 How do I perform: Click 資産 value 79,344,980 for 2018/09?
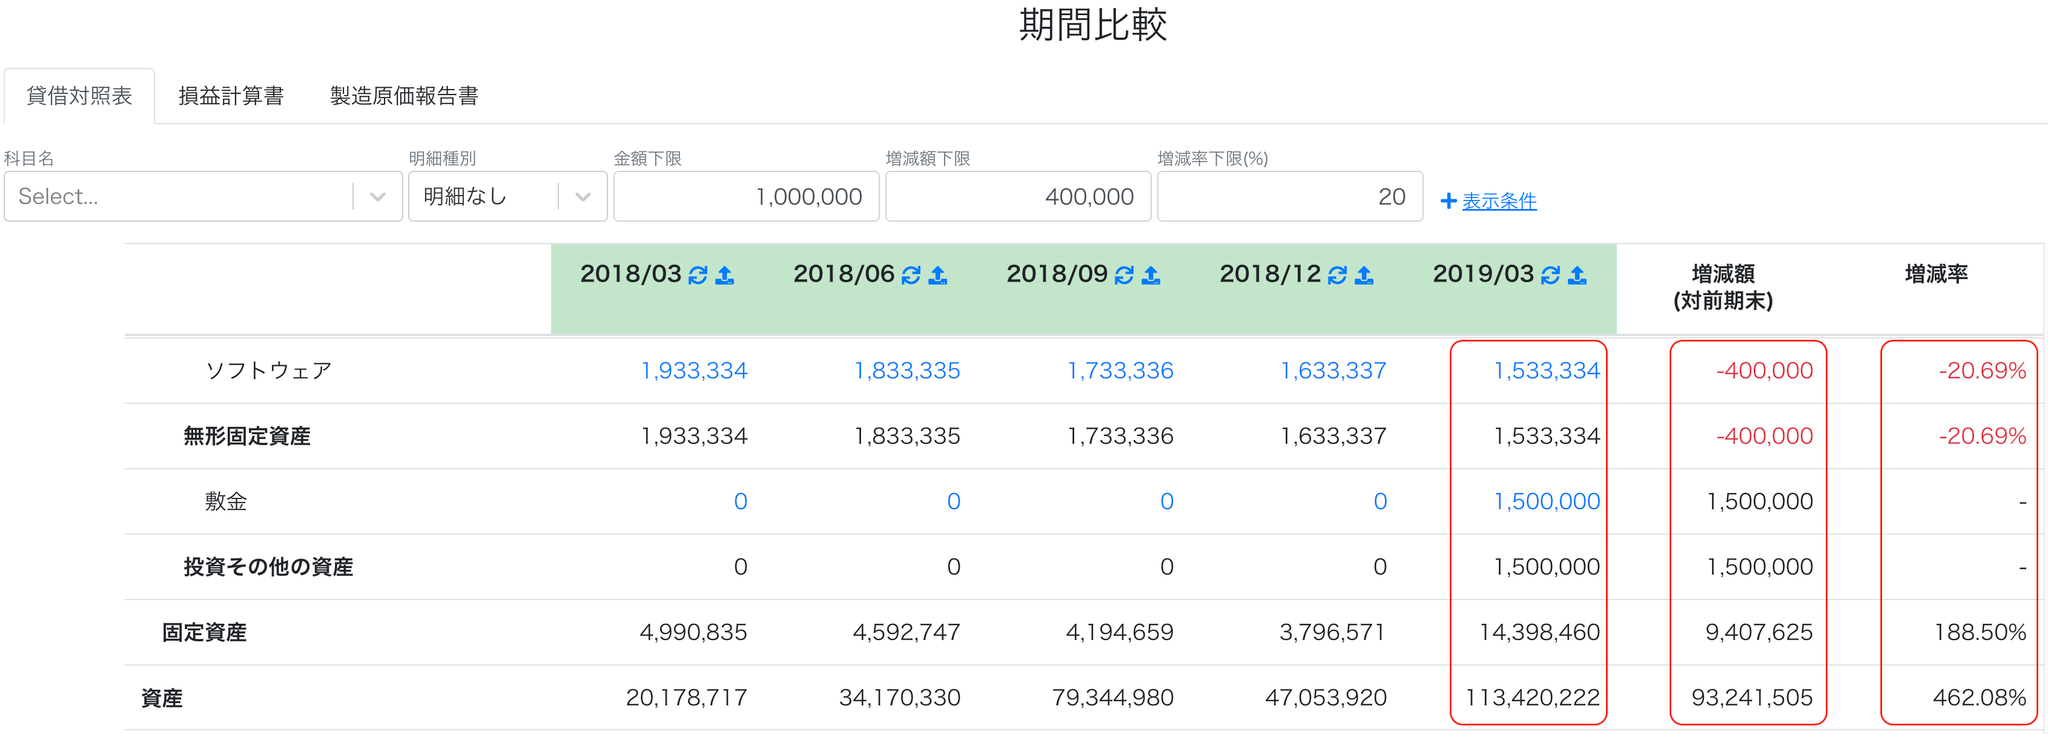click(1113, 698)
